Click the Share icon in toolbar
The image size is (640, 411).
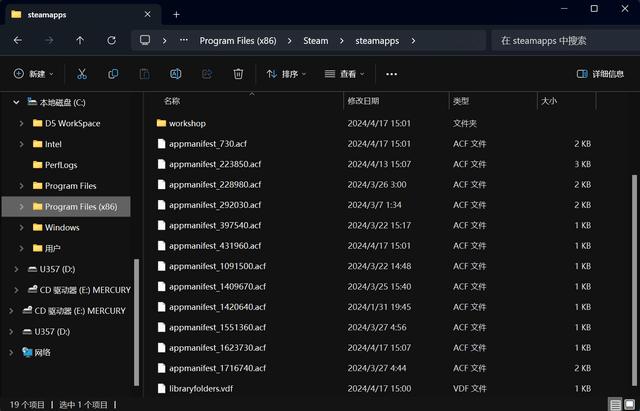(207, 74)
